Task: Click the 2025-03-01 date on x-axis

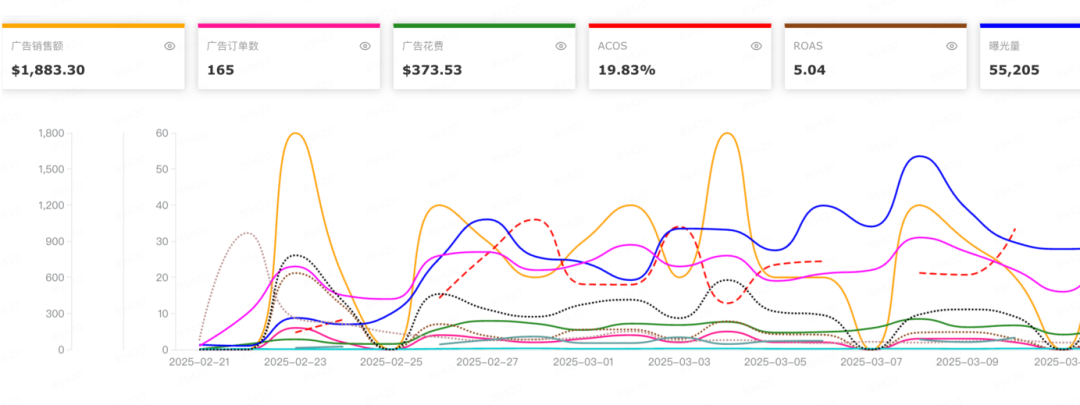Action: (x=585, y=361)
